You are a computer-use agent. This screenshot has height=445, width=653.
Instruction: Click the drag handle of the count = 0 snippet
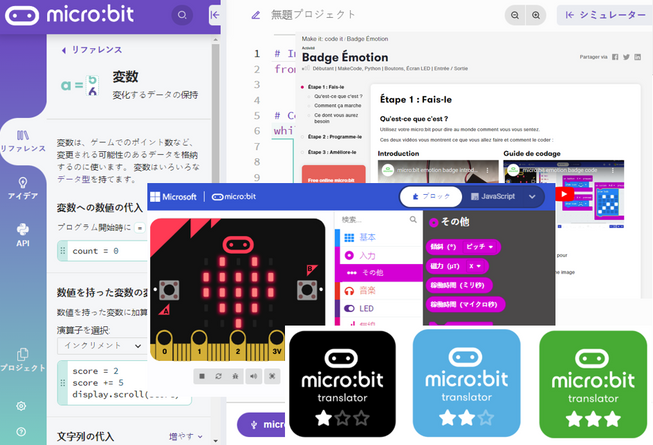click(63, 251)
